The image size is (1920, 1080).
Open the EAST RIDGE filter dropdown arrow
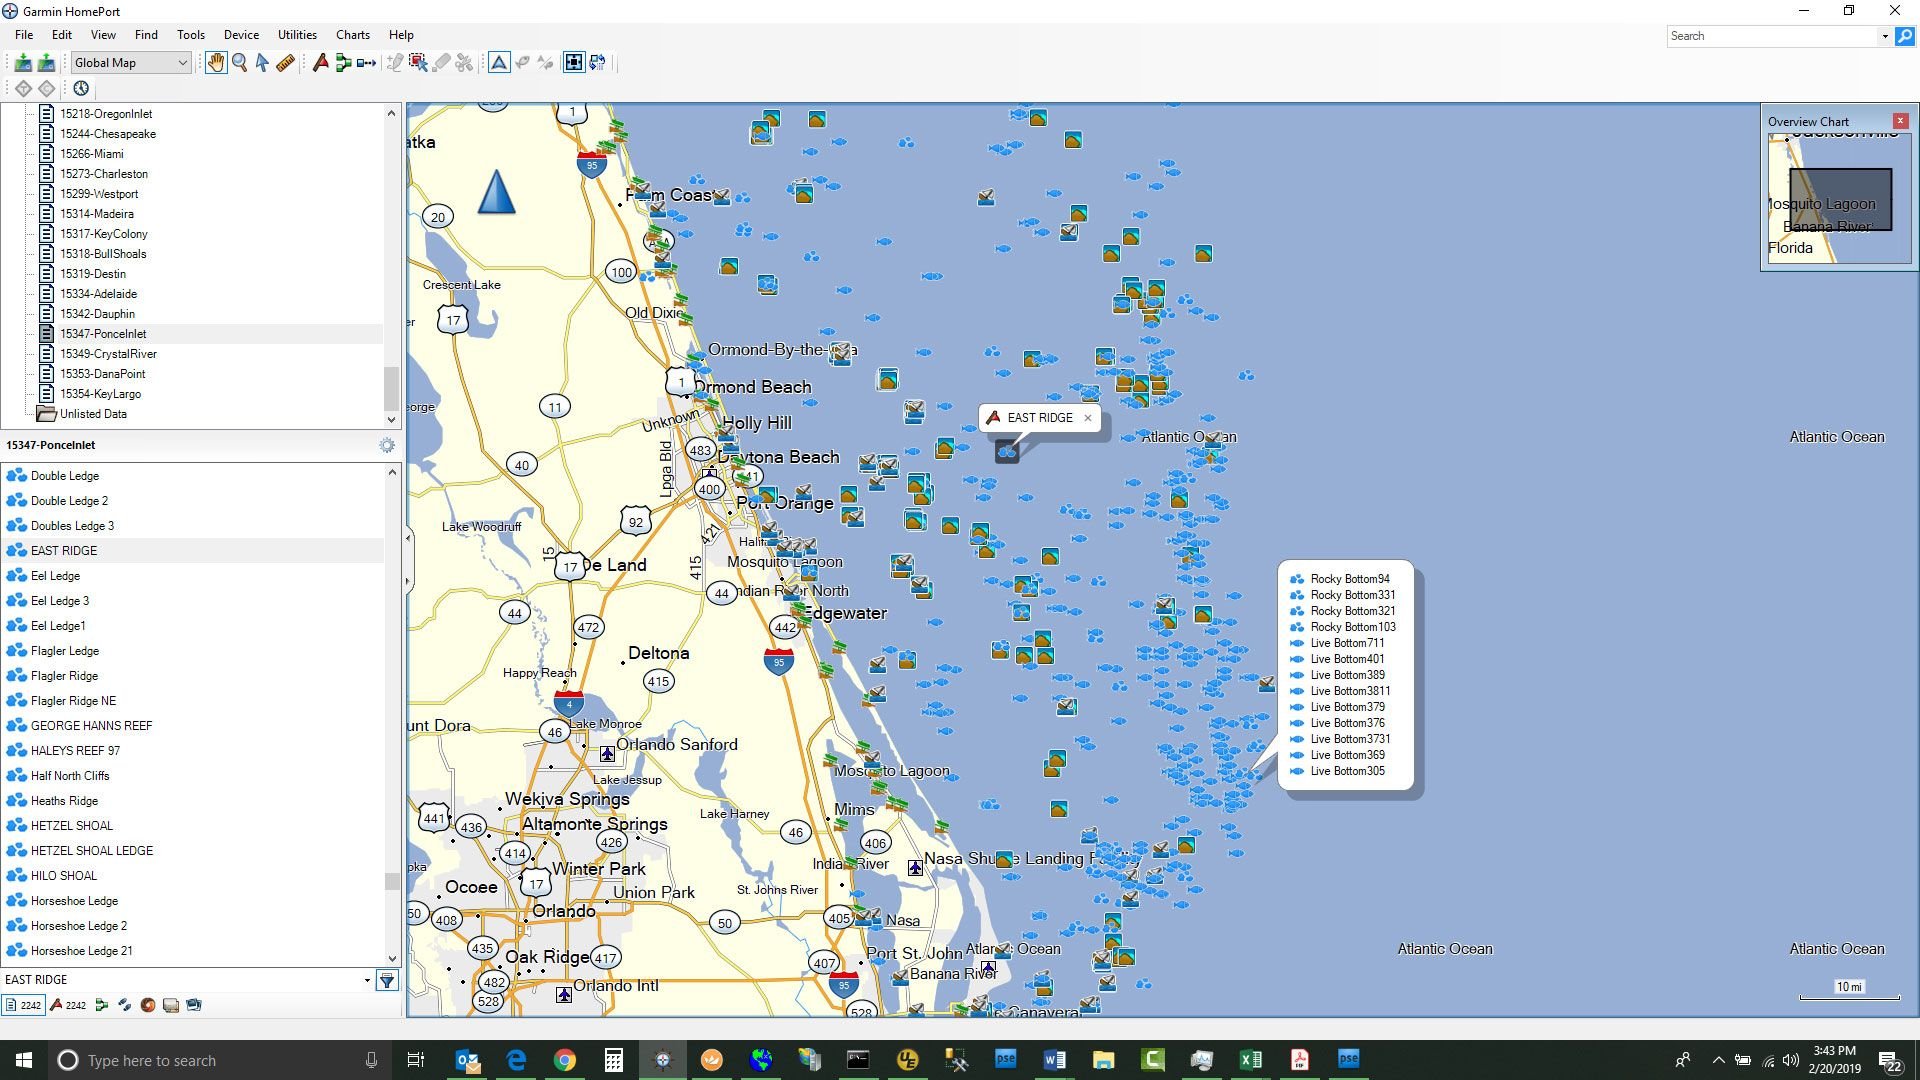(367, 980)
